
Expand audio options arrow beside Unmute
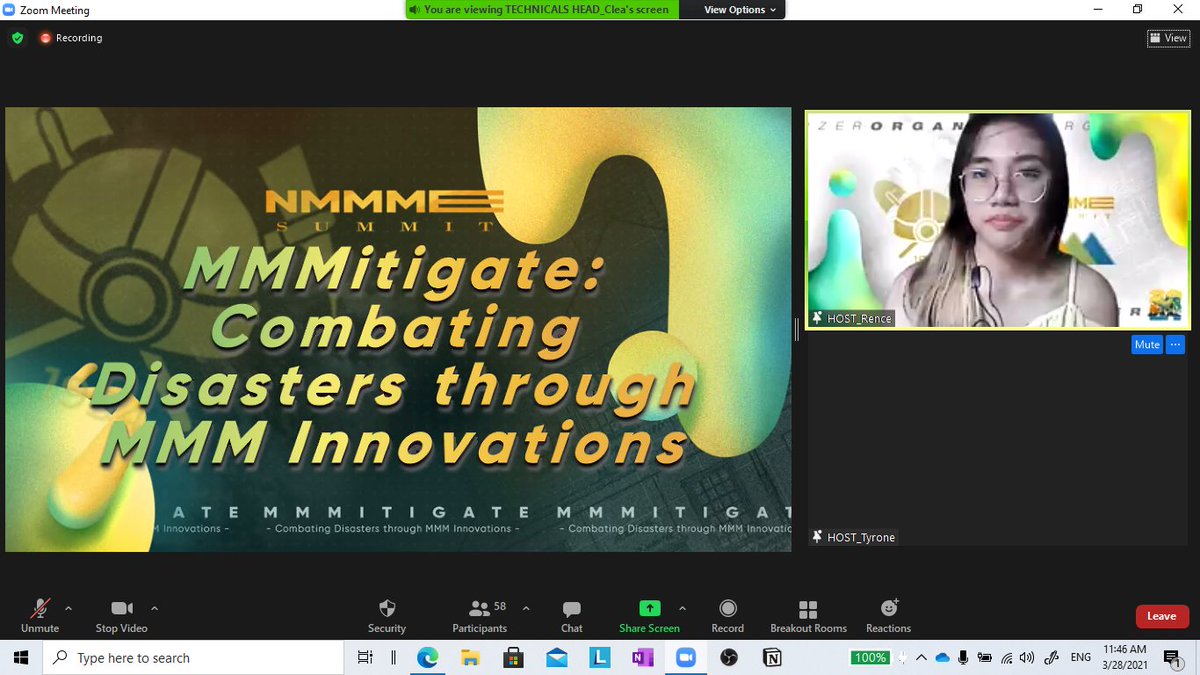pos(68,607)
